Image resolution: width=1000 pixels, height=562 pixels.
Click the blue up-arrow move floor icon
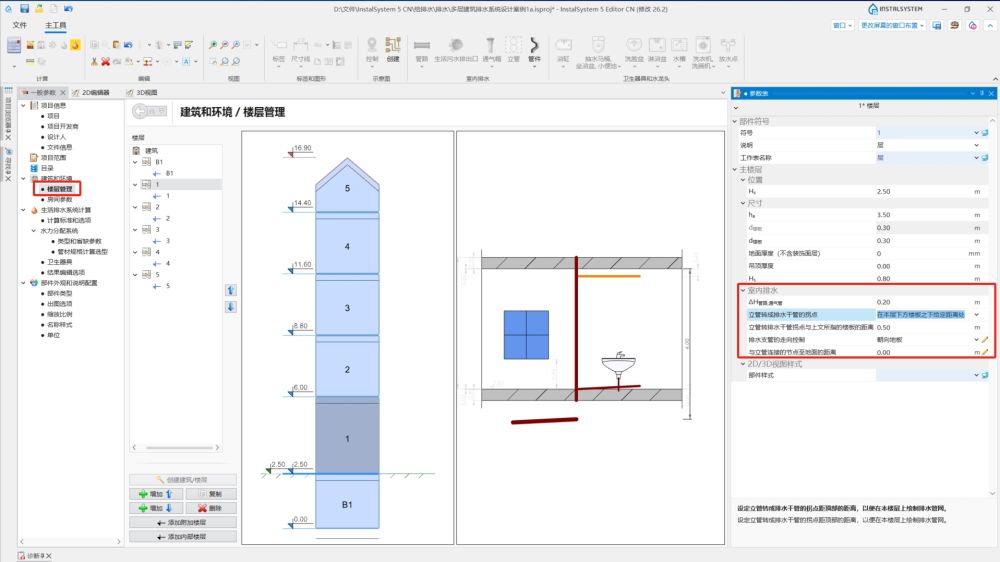[231, 291]
